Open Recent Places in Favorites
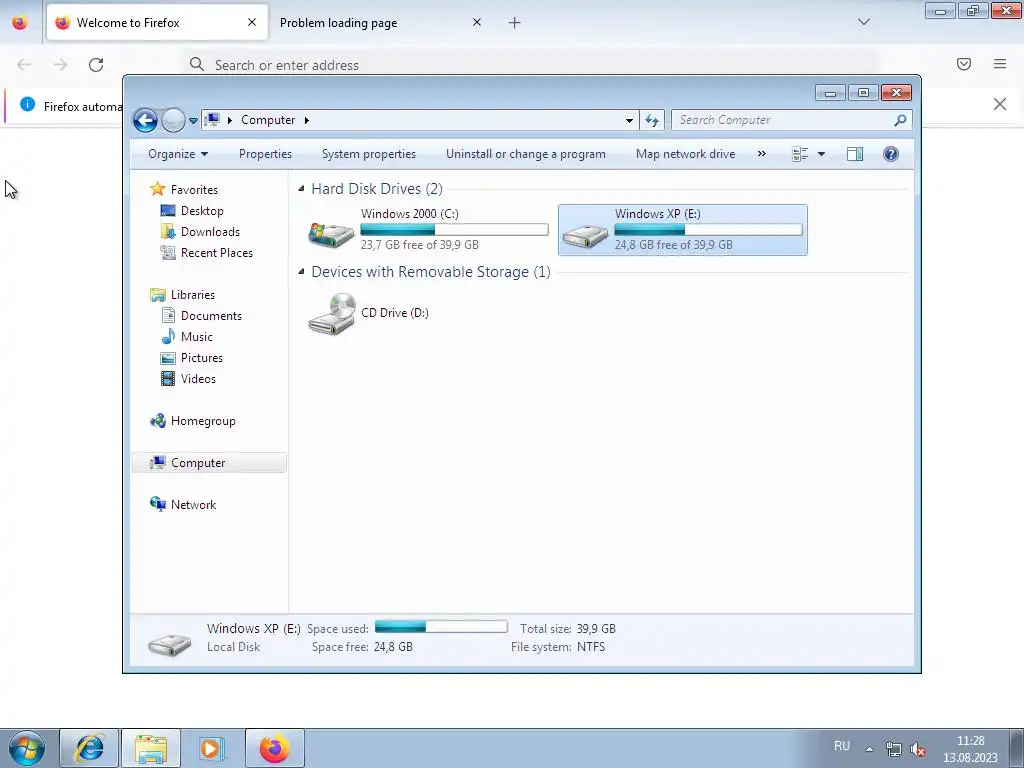The height and width of the screenshot is (768, 1024). (216, 253)
